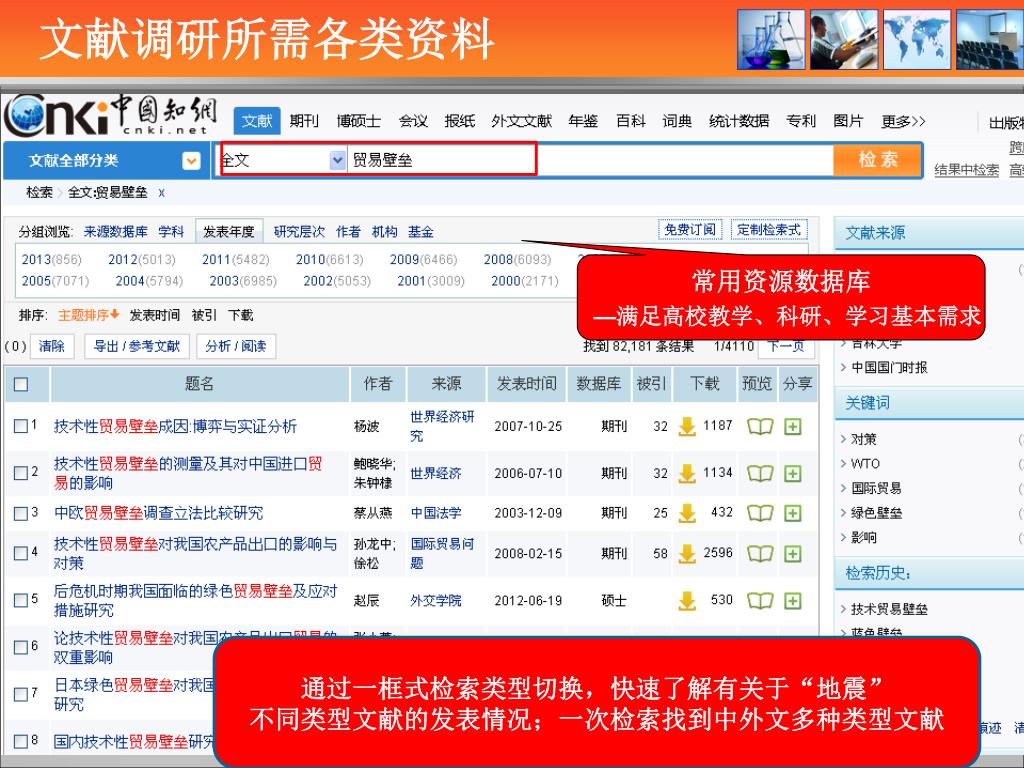This screenshot has width=1024, height=768.
Task: Go to 下一页 results page
Action: (786, 346)
